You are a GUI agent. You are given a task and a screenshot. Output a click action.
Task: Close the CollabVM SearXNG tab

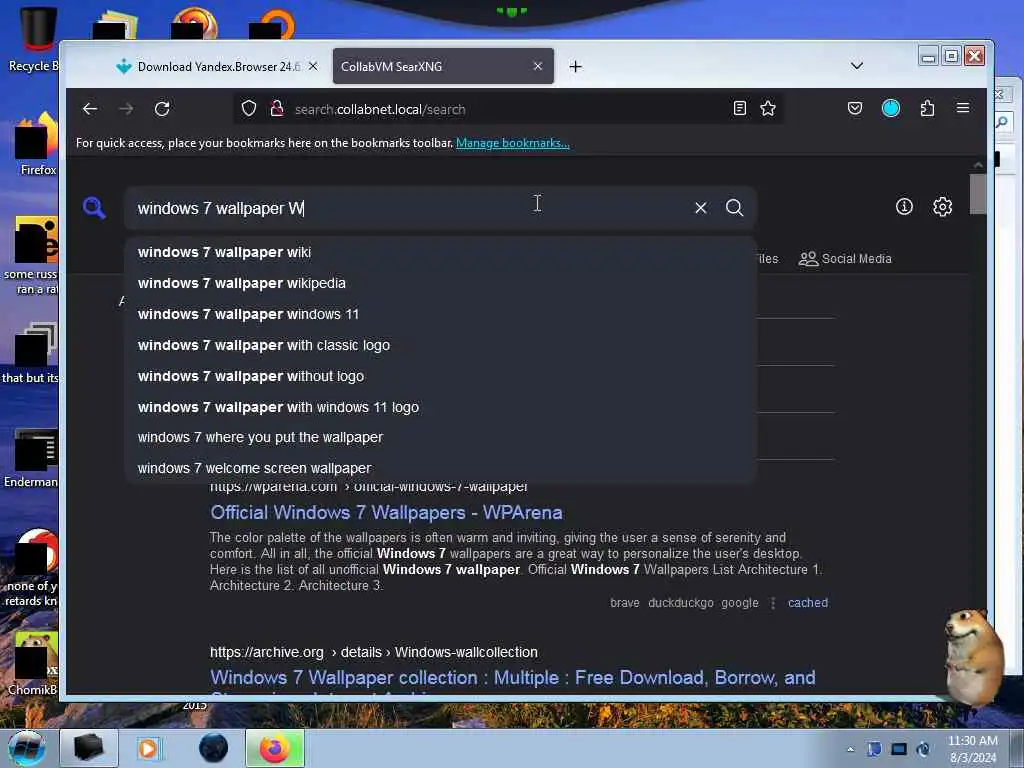coord(537,67)
